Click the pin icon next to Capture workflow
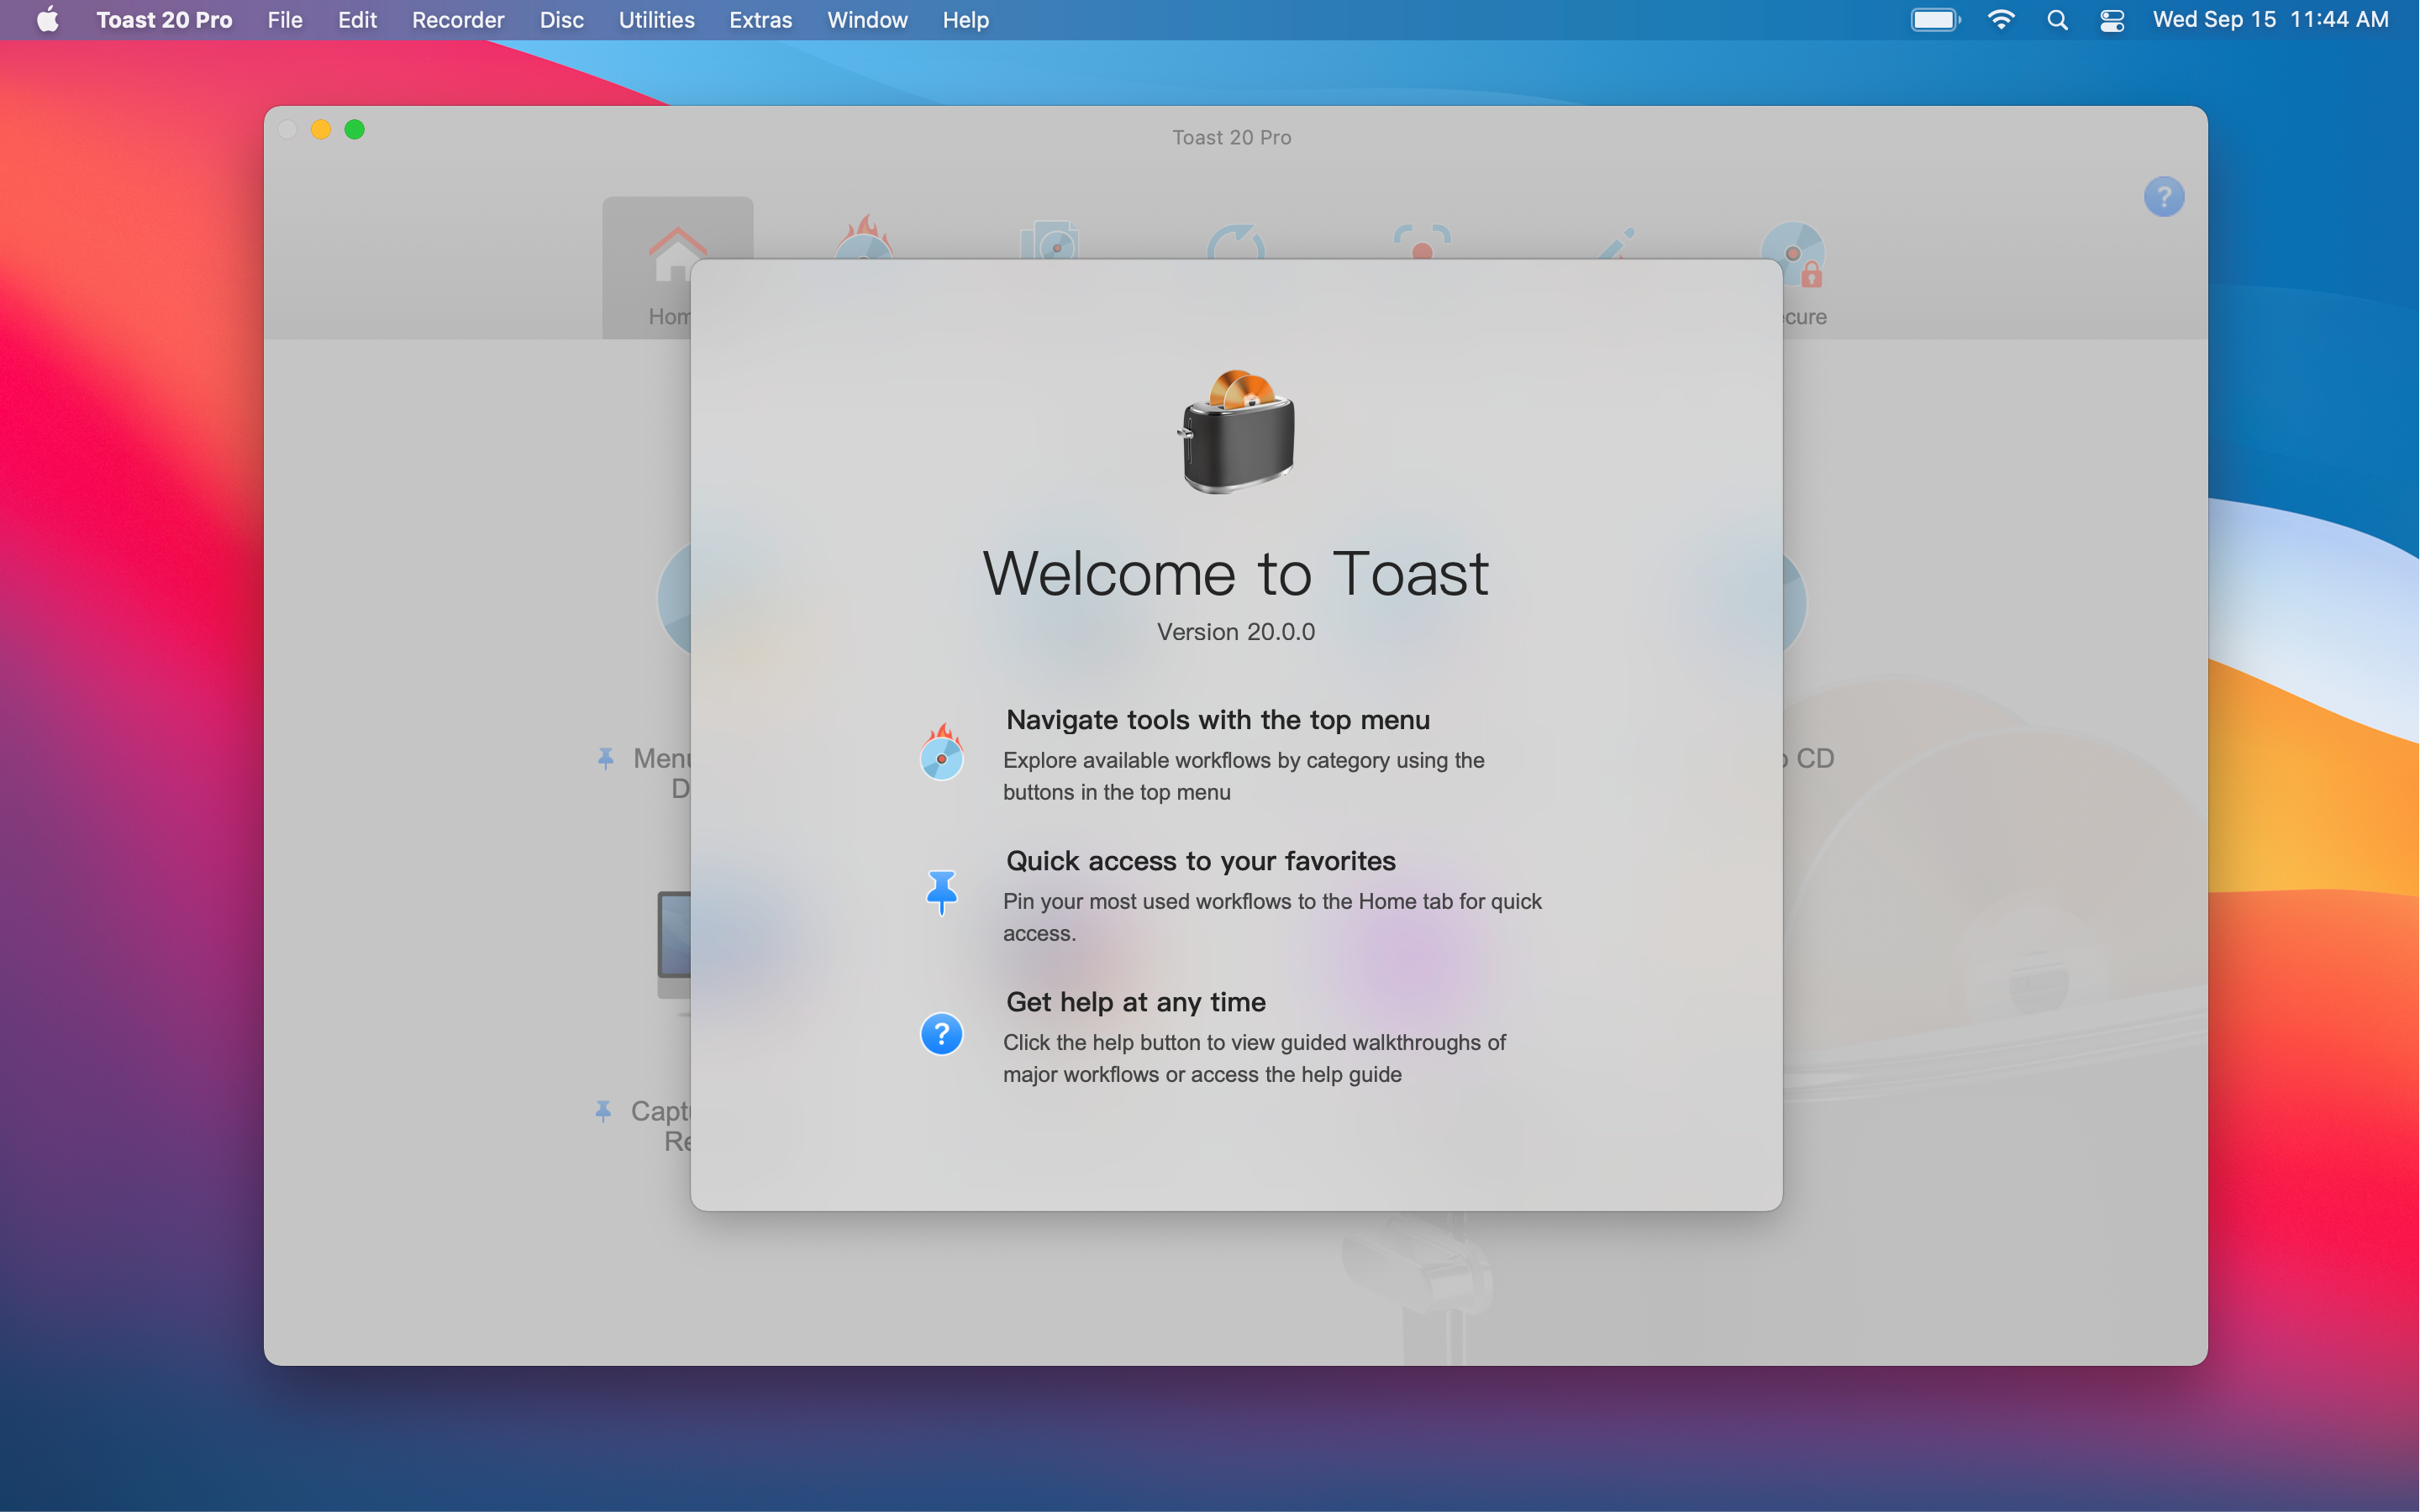Screen dimensions: 2420x1512 pyautogui.click(x=603, y=1111)
